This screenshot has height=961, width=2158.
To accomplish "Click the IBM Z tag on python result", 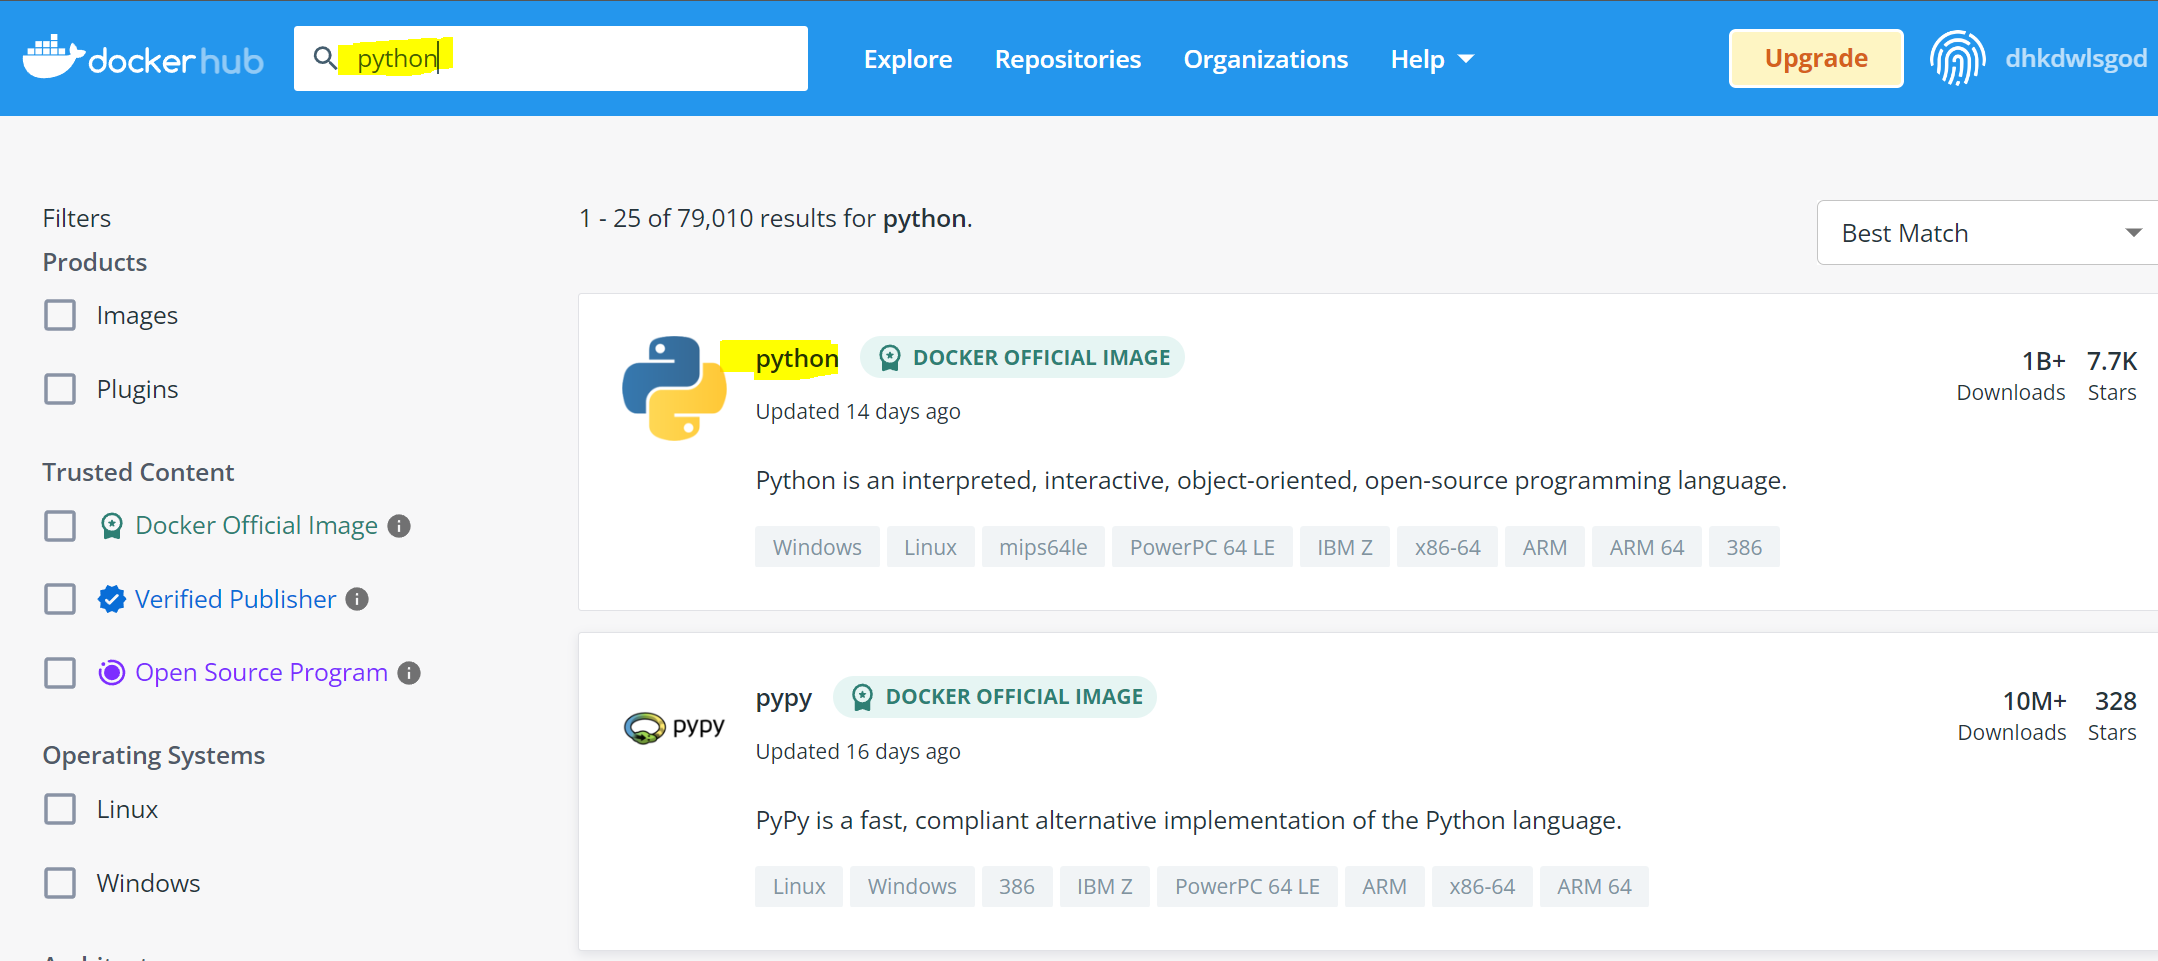I will pyautogui.click(x=1345, y=547).
